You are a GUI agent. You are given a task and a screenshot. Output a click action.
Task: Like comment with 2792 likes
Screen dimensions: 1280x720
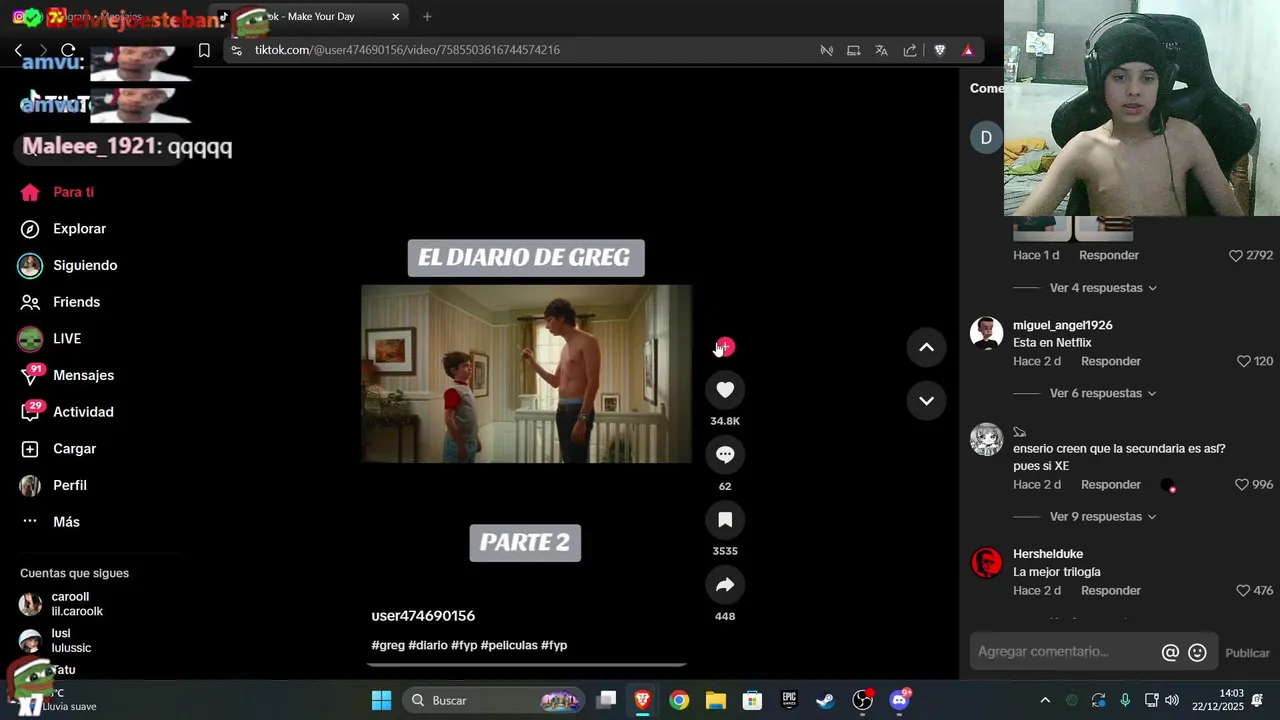(1236, 255)
